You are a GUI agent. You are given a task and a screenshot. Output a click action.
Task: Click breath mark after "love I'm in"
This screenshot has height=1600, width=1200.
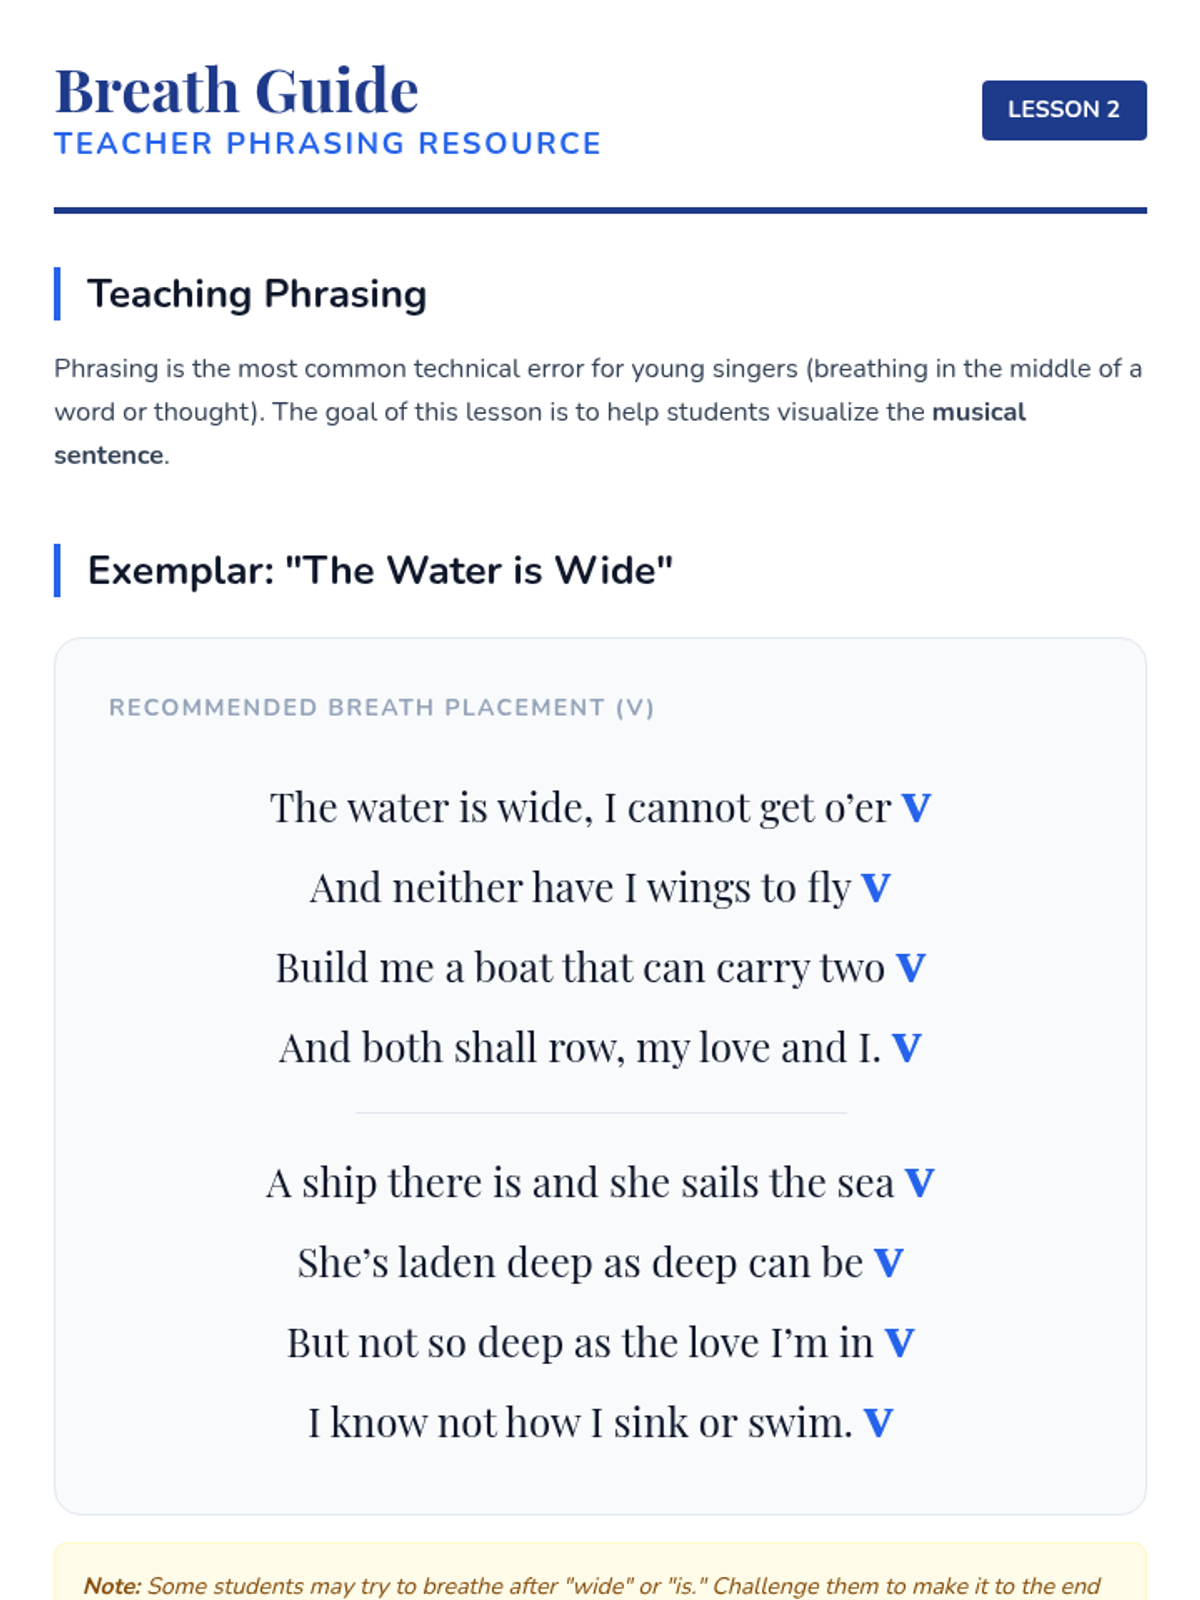pyautogui.click(x=899, y=1343)
